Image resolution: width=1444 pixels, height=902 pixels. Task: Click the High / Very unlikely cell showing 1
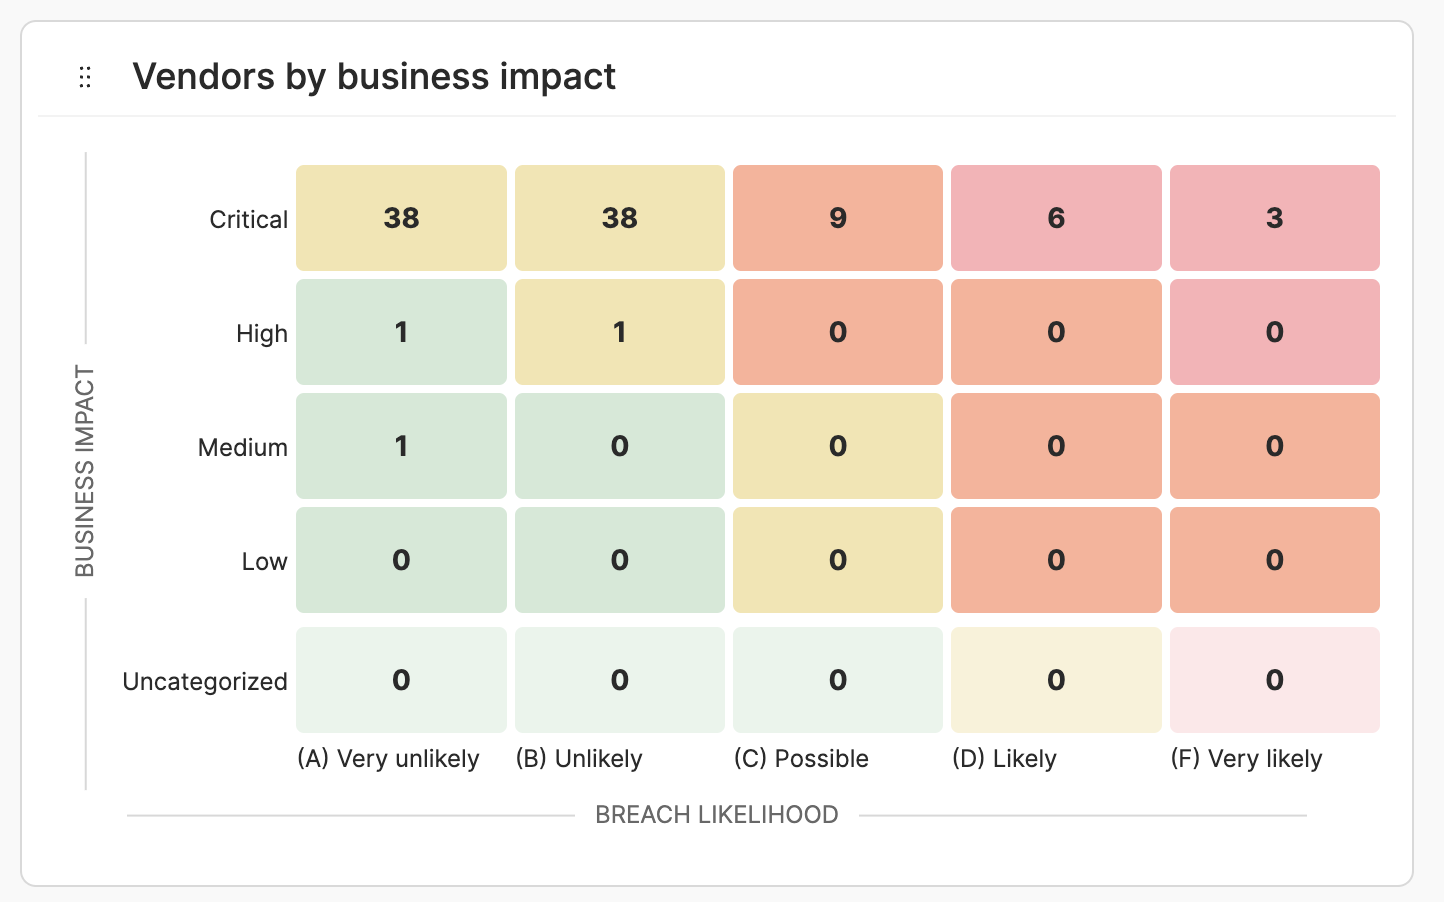pyautogui.click(x=400, y=332)
